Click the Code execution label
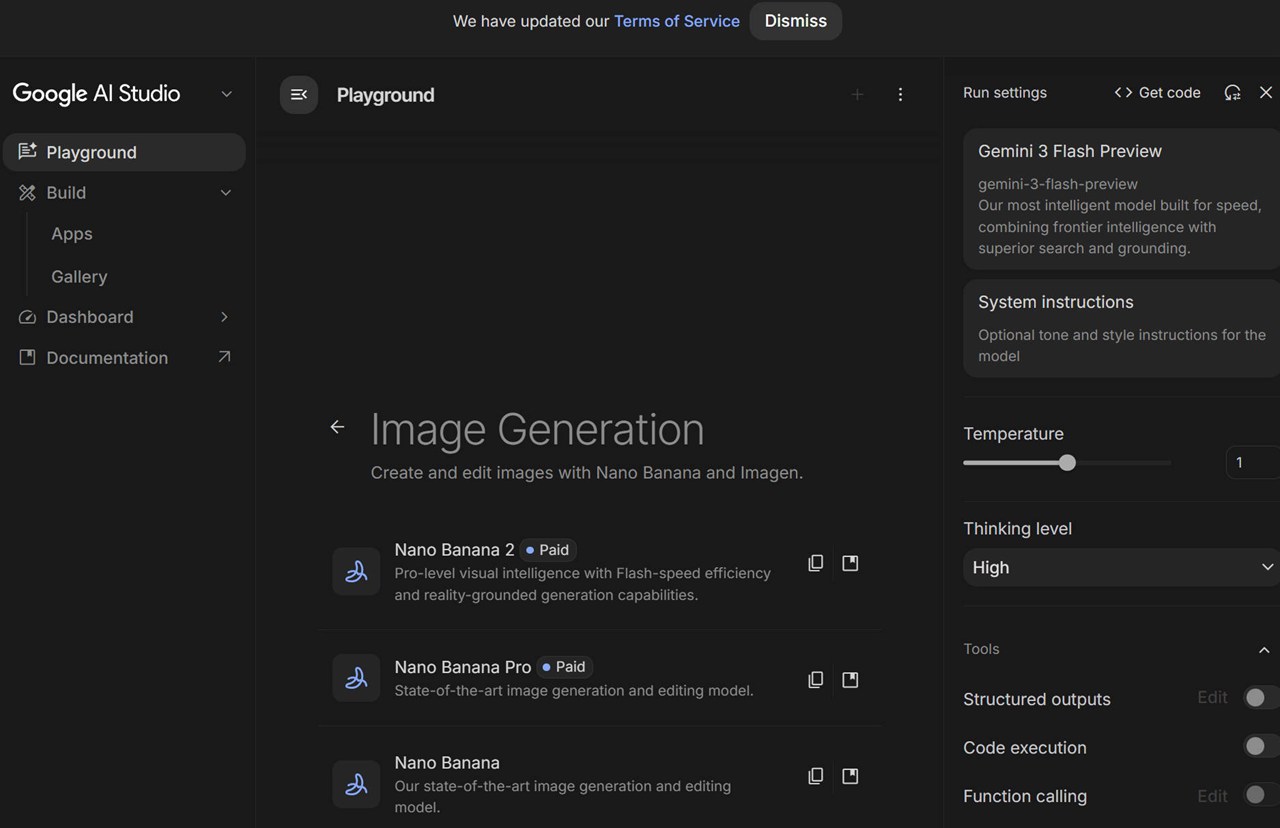 click(x=1025, y=748)
